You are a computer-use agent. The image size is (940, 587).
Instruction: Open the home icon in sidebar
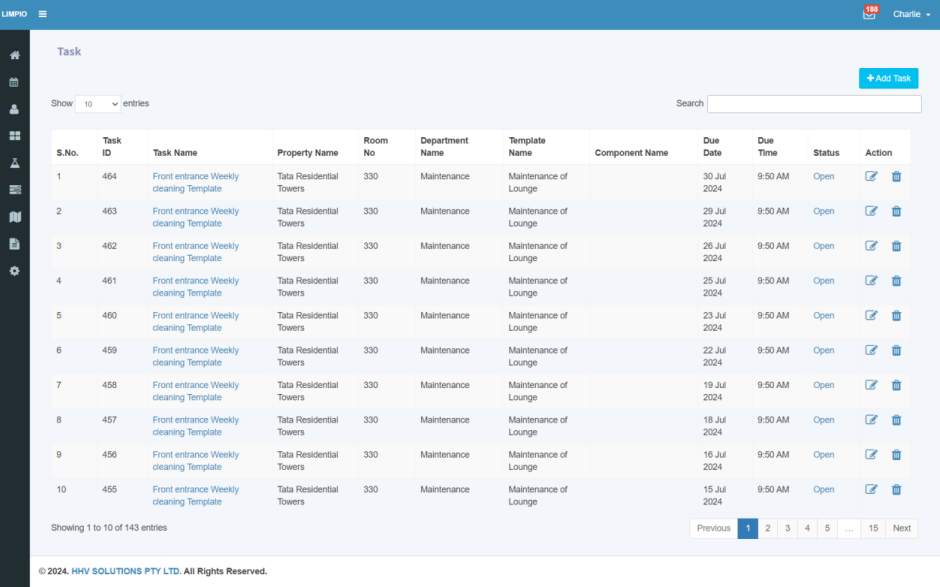click(15, 55)
